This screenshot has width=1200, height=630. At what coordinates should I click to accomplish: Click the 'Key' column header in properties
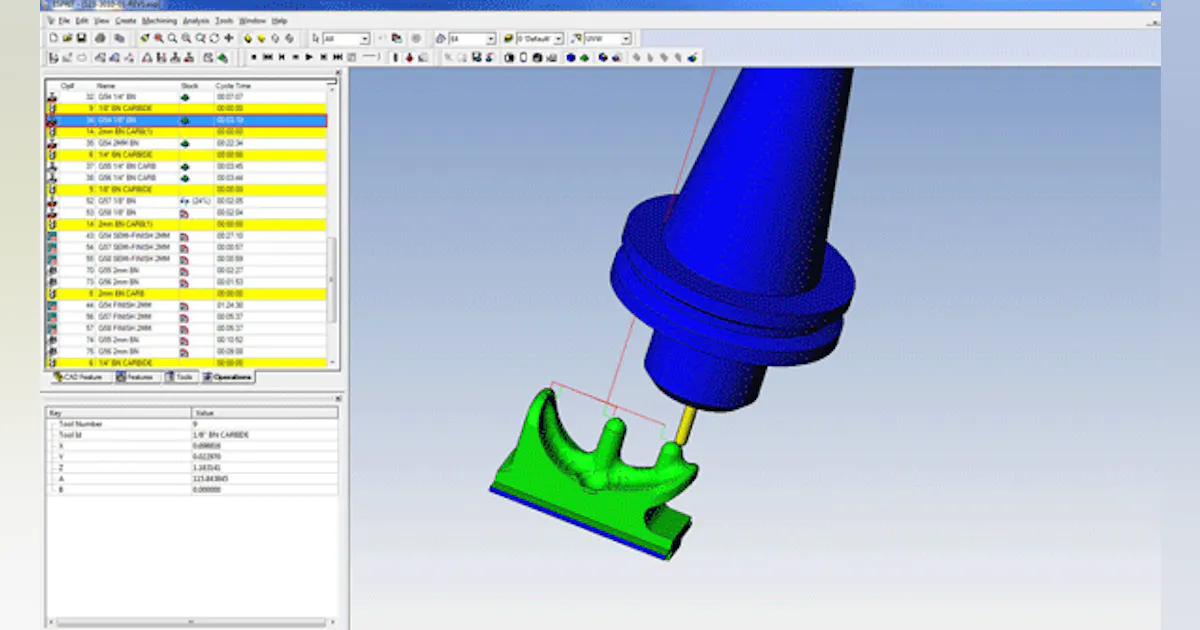pos(118,412)
